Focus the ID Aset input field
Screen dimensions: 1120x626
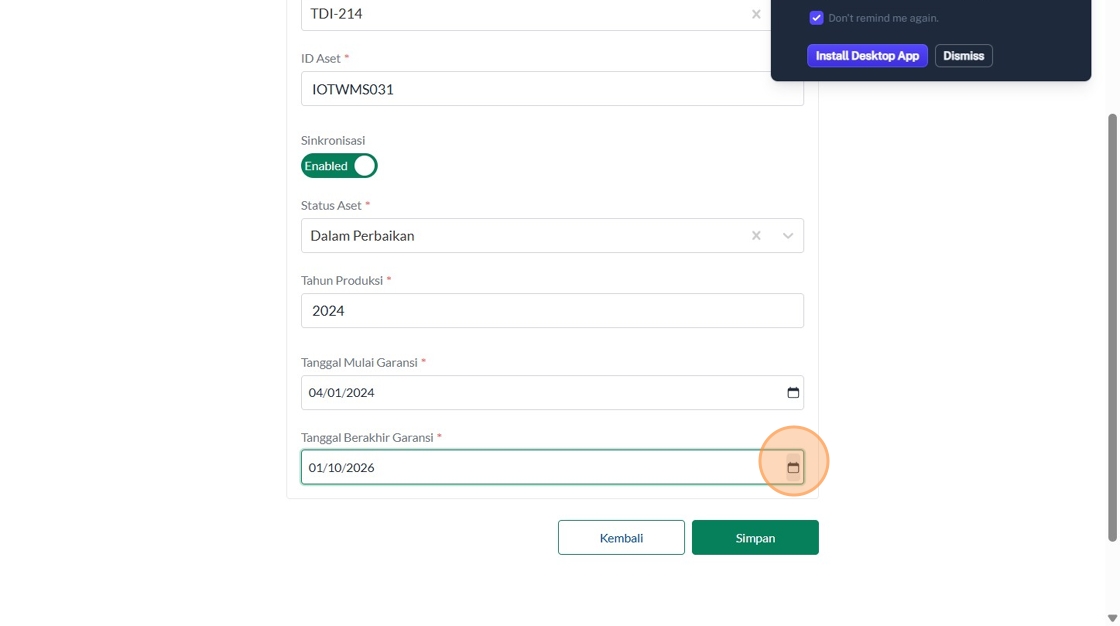[x=552, y=89]
